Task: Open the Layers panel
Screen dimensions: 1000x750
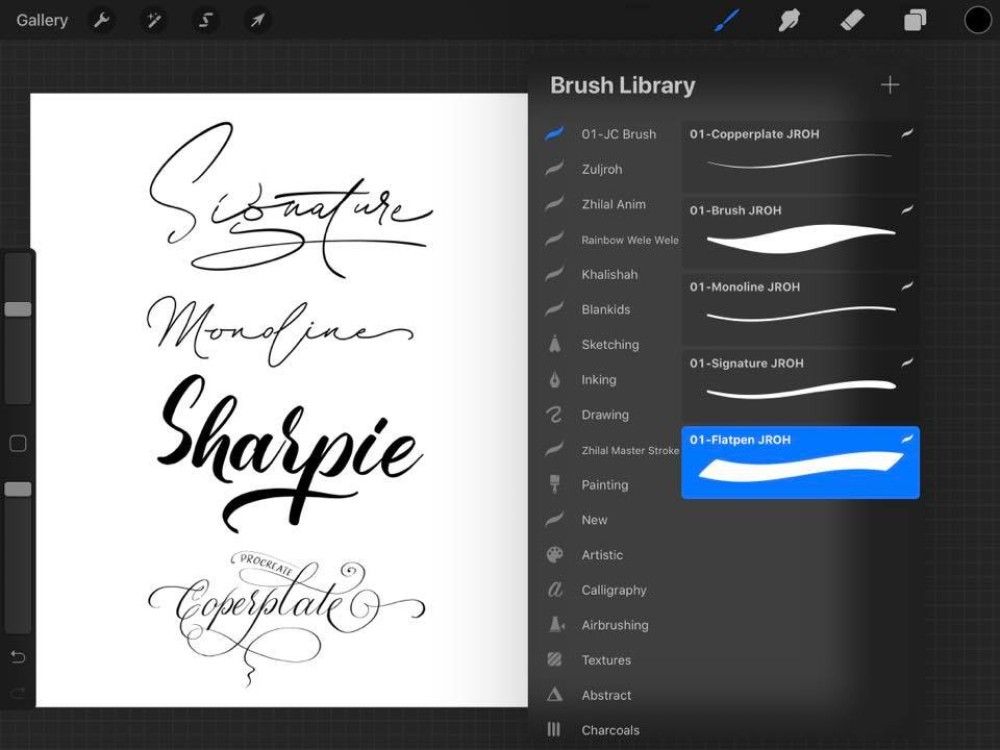Action: point(915,20)
